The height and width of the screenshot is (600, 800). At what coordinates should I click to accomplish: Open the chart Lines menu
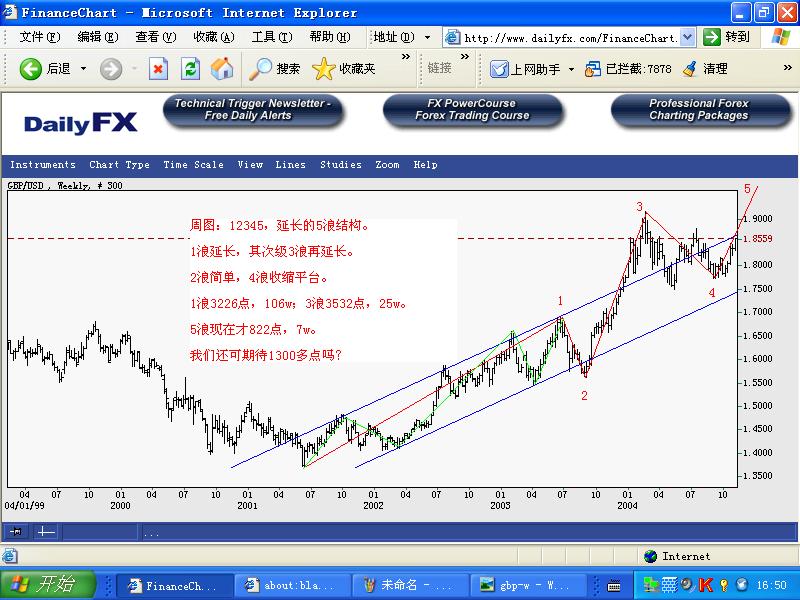tap(290, 165)
